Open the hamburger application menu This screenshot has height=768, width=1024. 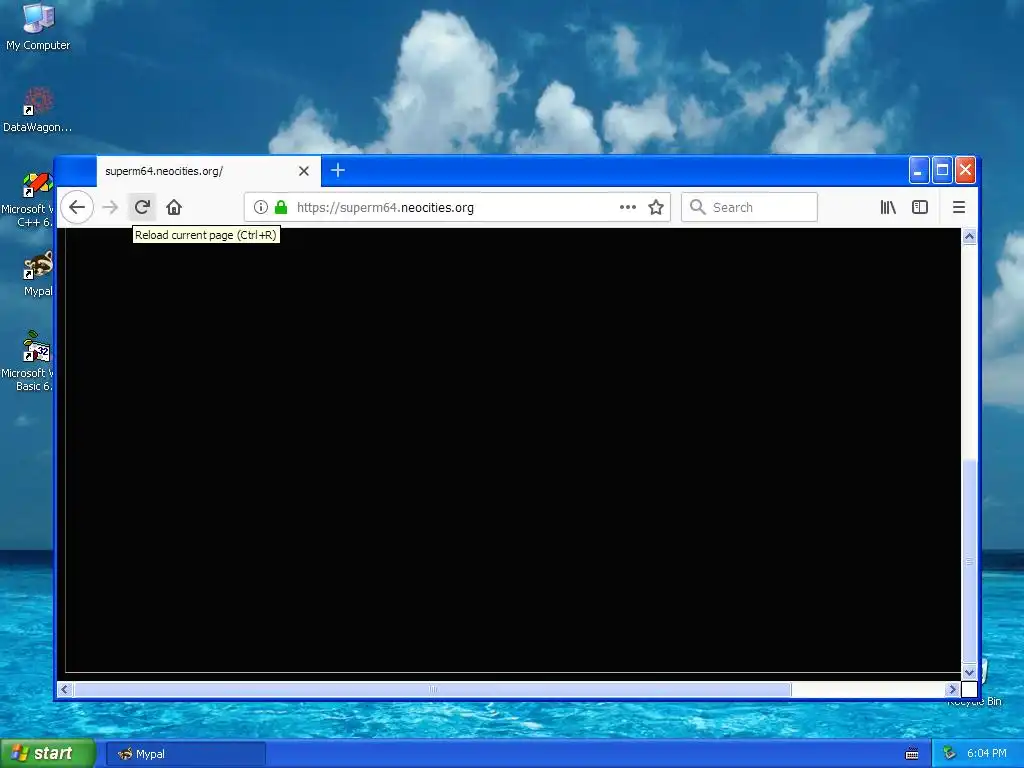(959, 208)
